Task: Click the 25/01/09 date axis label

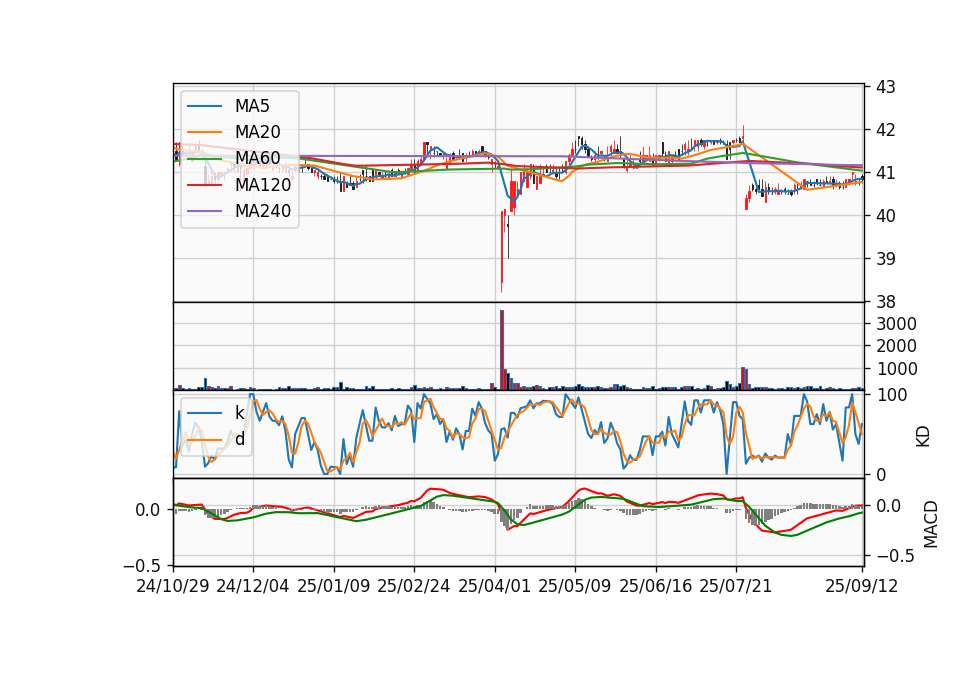Action: click(x=334, y=586)
